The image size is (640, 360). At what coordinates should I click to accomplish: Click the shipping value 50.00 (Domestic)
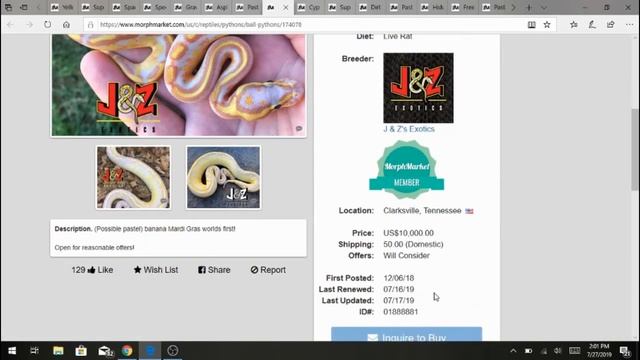pyautogui.click(x=413, y=244)
